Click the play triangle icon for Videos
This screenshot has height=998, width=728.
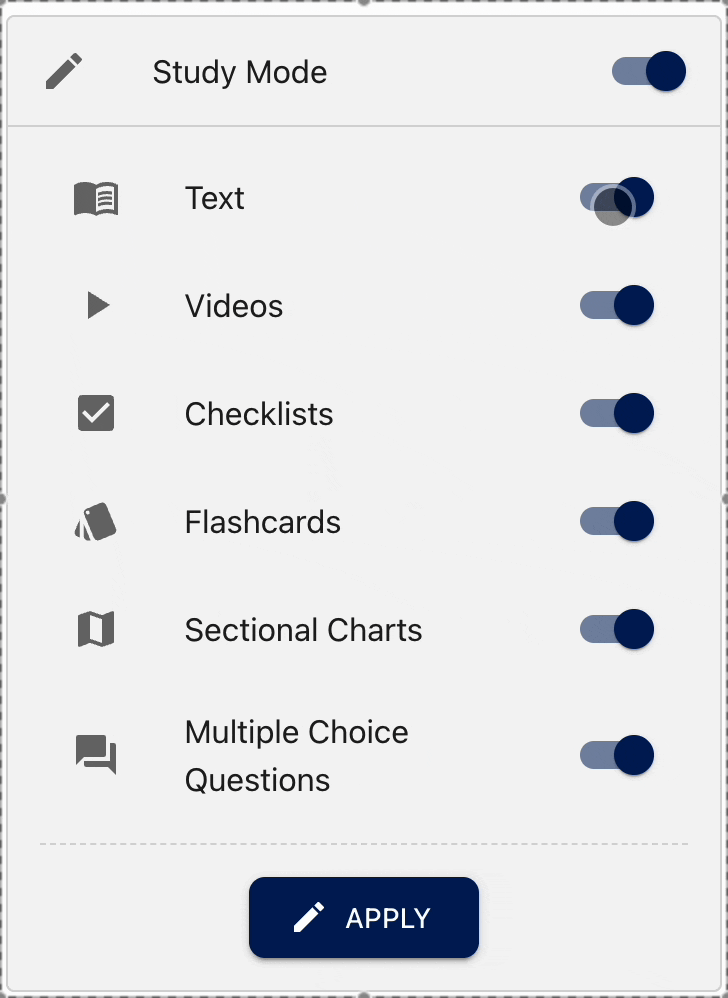[x=98, y=306]
